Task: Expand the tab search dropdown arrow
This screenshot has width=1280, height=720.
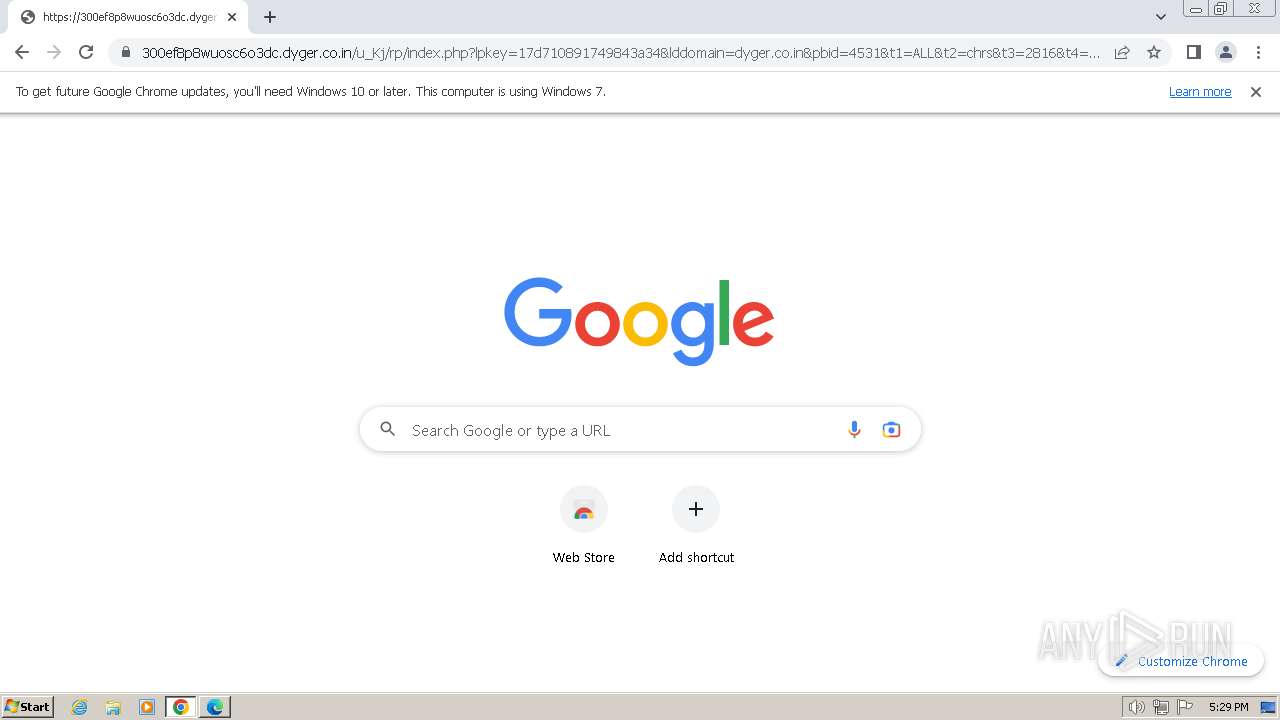Action: pyautogui.click(x=1161, y=17)
